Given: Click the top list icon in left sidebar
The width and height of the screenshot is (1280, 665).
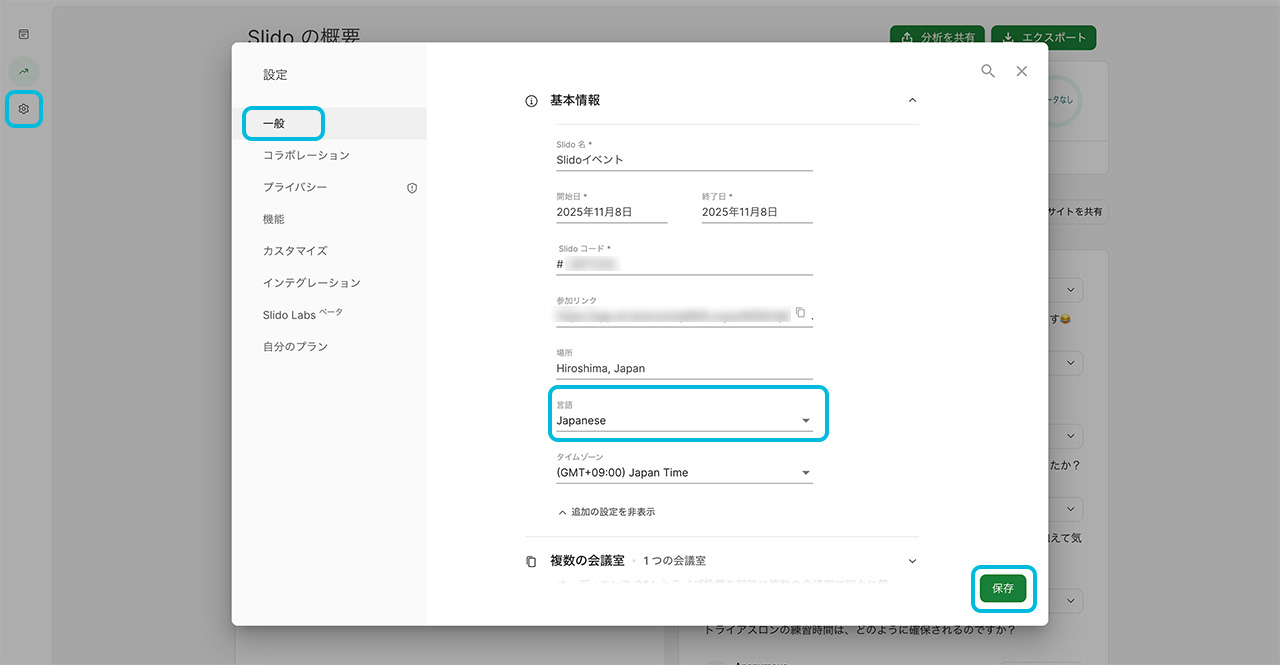Looking at the screenshot, I should [x=24, y=34].
